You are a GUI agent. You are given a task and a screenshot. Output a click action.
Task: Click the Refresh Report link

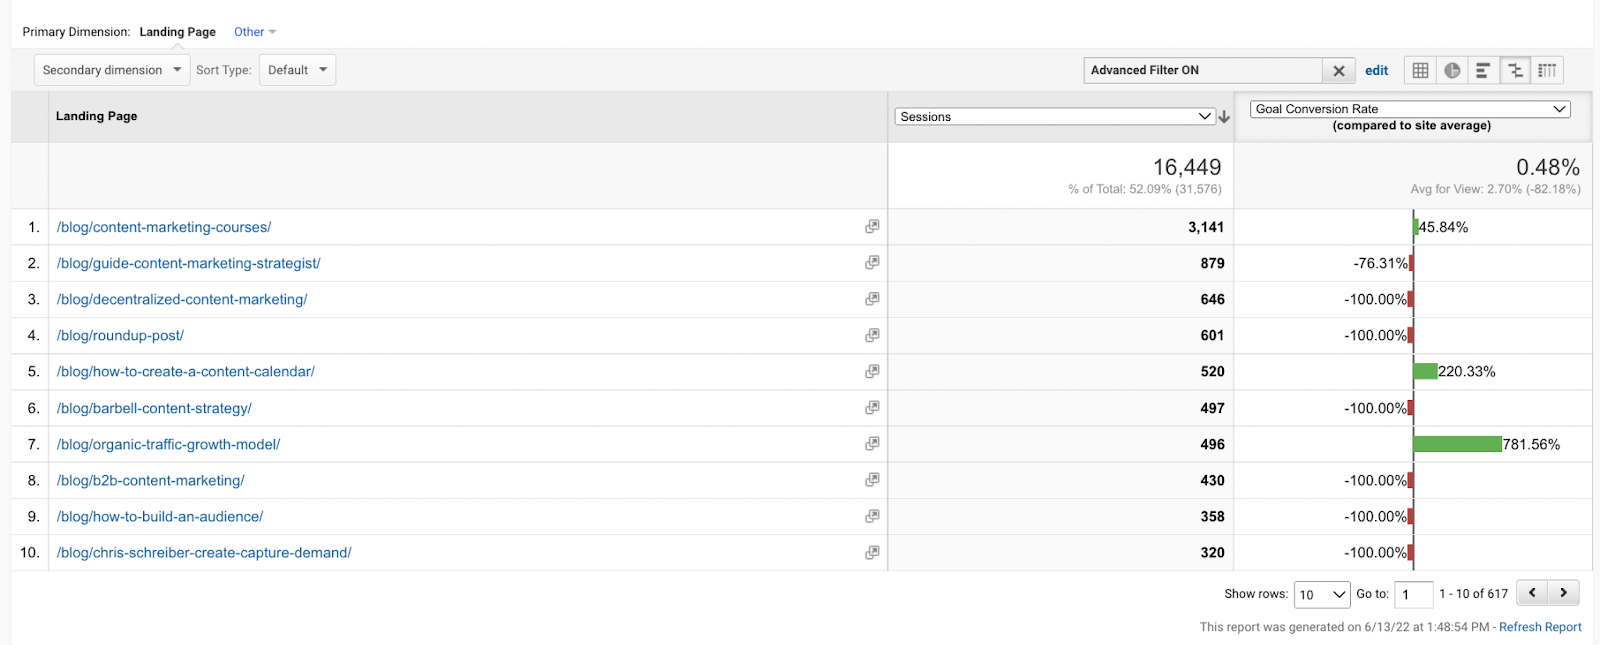(1540, 627)
